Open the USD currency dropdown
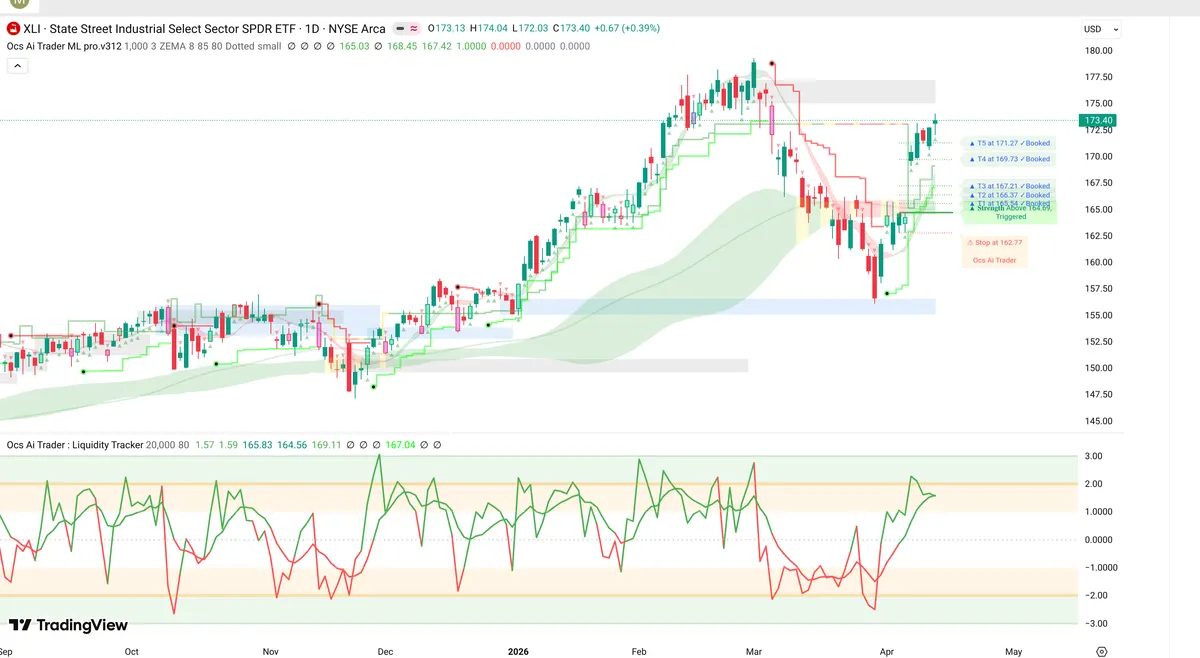 pyautogui.click(x=1101, y=29)
